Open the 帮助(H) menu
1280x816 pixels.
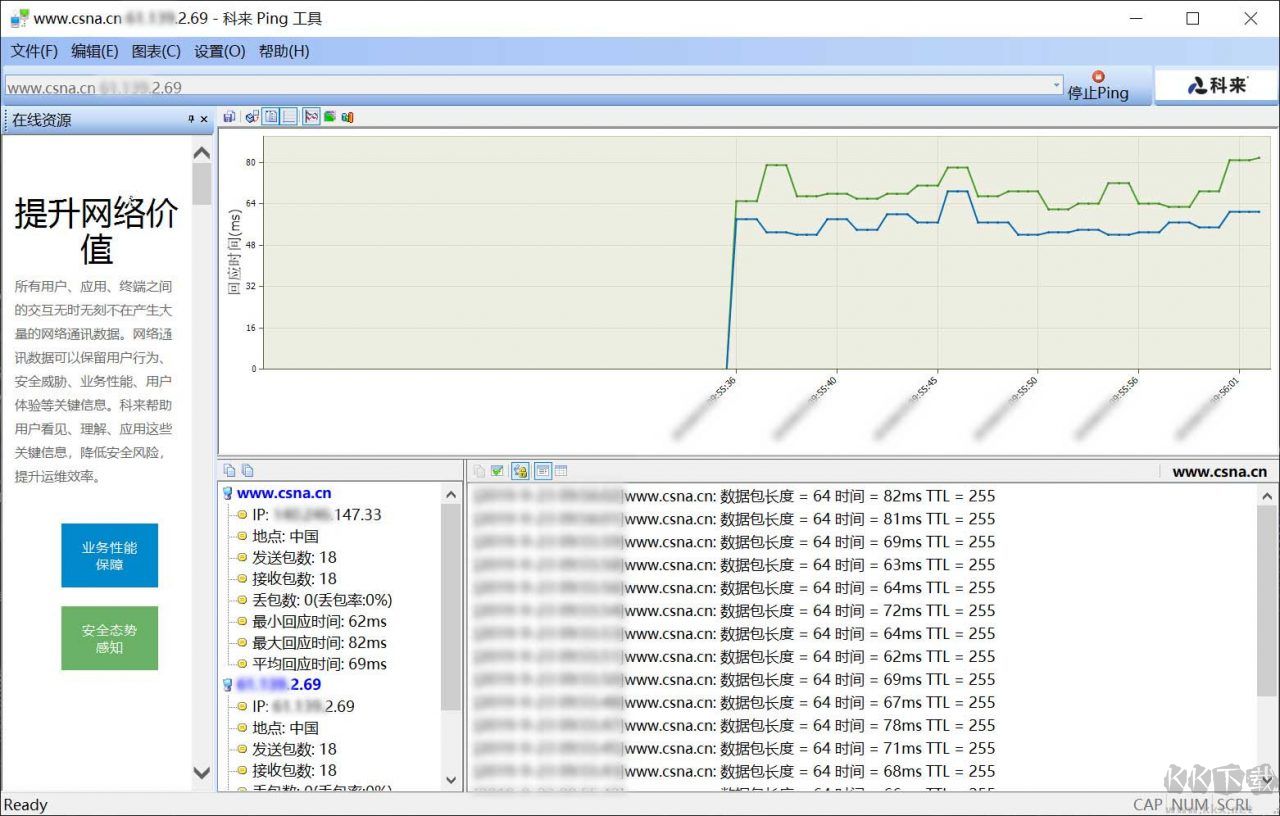click(x=284, y=51)
